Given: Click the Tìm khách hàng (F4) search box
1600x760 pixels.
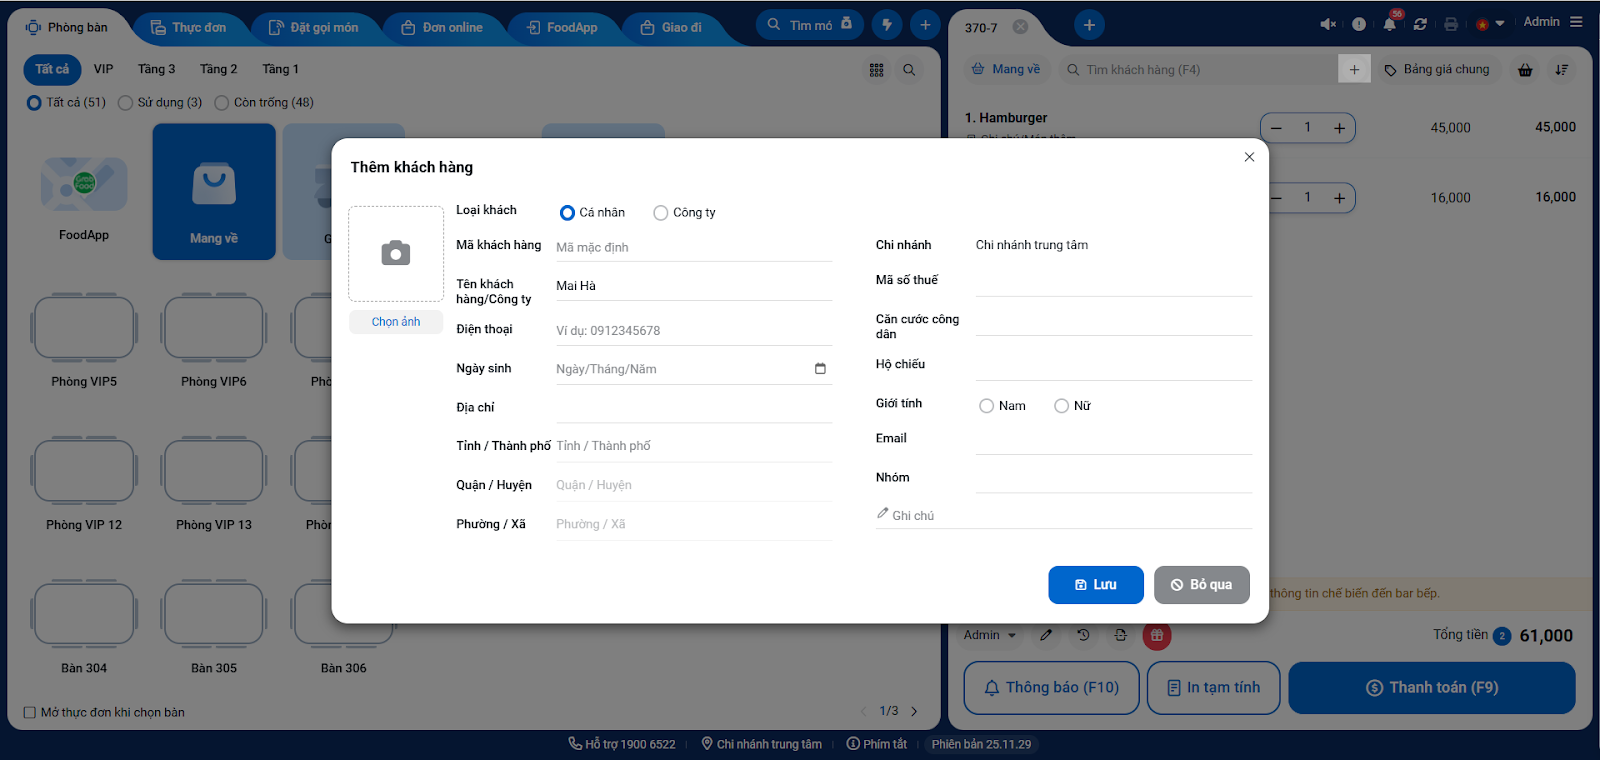Looking at the screenshot, I should coord(1196,70).
